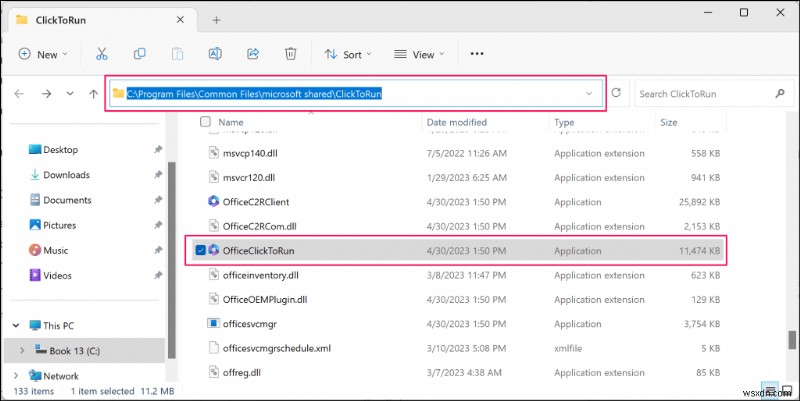Click the Rename icon in toolbar

click(215, 54)
